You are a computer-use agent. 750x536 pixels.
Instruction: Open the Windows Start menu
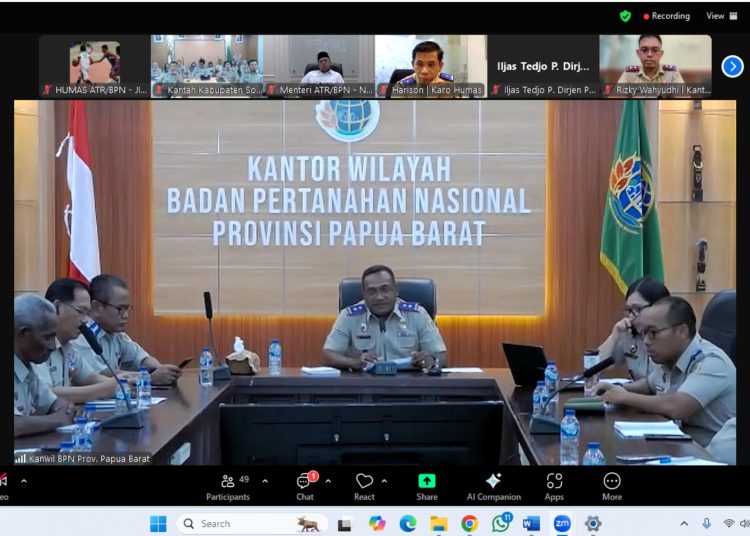click(158, 524)
